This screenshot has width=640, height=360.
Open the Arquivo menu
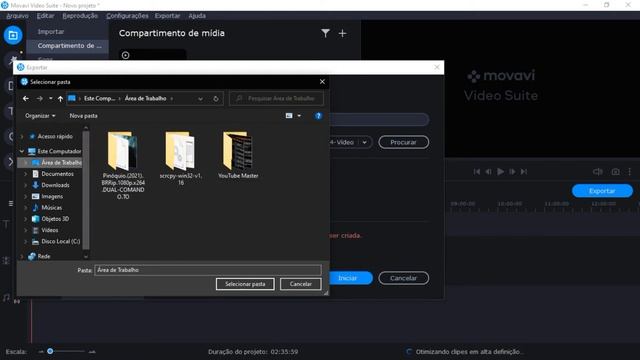click(17, 16)
